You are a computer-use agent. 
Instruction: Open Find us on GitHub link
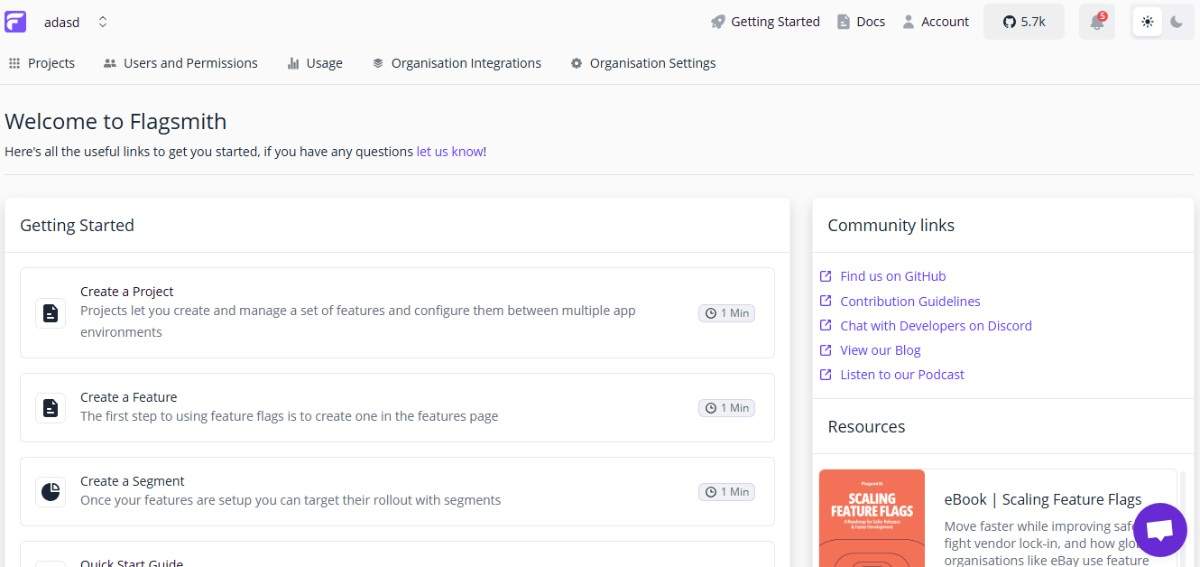[x=893, y=276]
